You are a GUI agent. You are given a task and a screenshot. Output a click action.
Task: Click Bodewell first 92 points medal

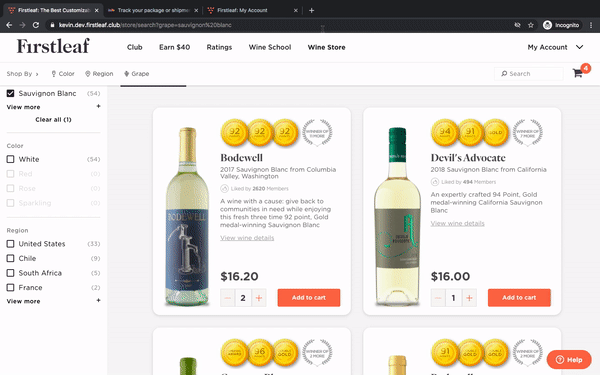point(234,132)
